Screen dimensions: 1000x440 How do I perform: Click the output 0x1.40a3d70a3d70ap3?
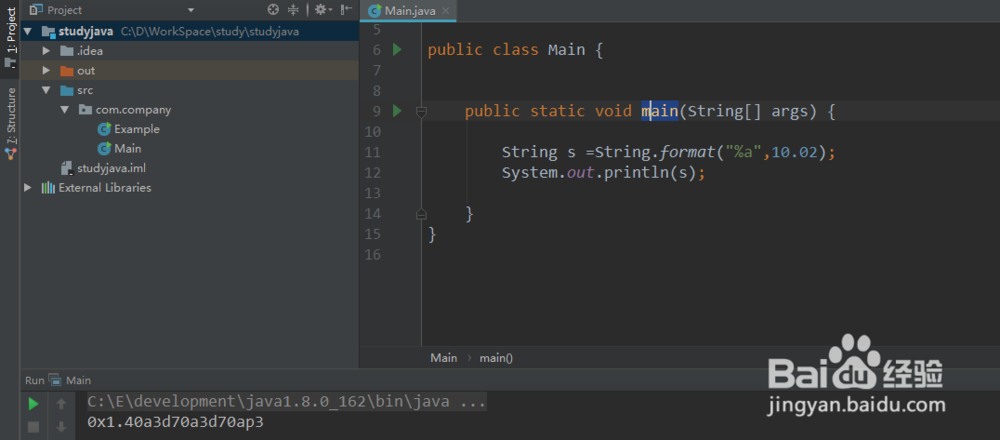(x=175, y=422)
